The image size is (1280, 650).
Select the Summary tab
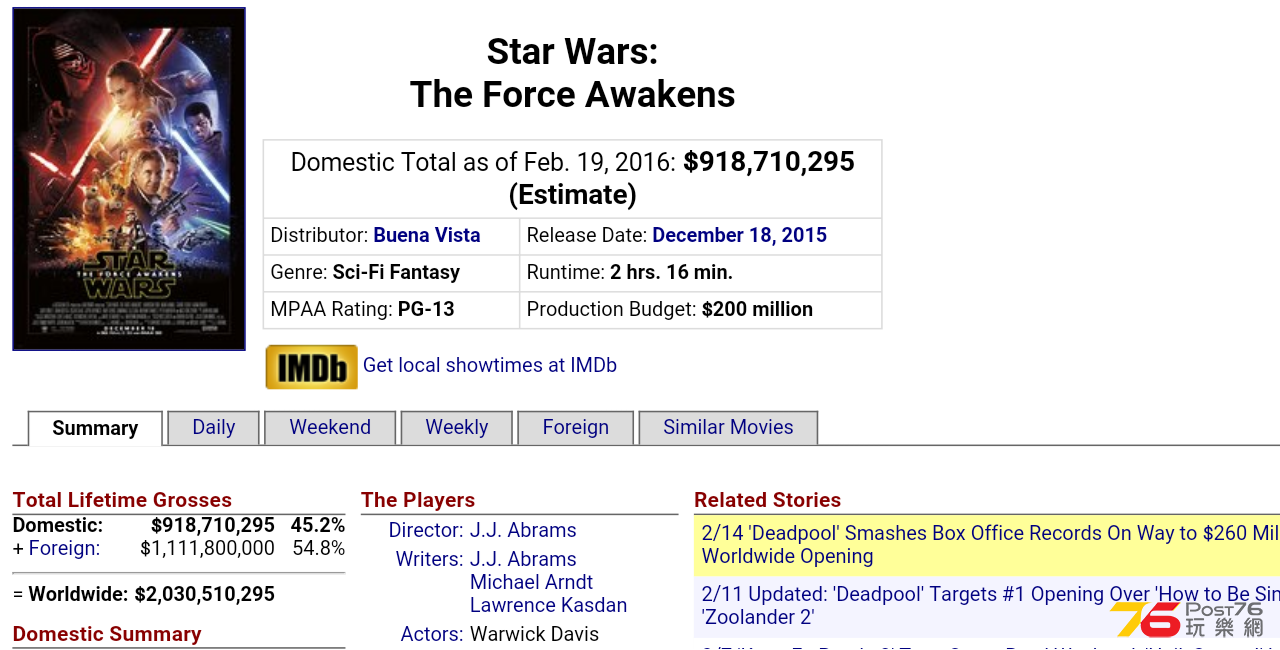[x=95, y=429]
